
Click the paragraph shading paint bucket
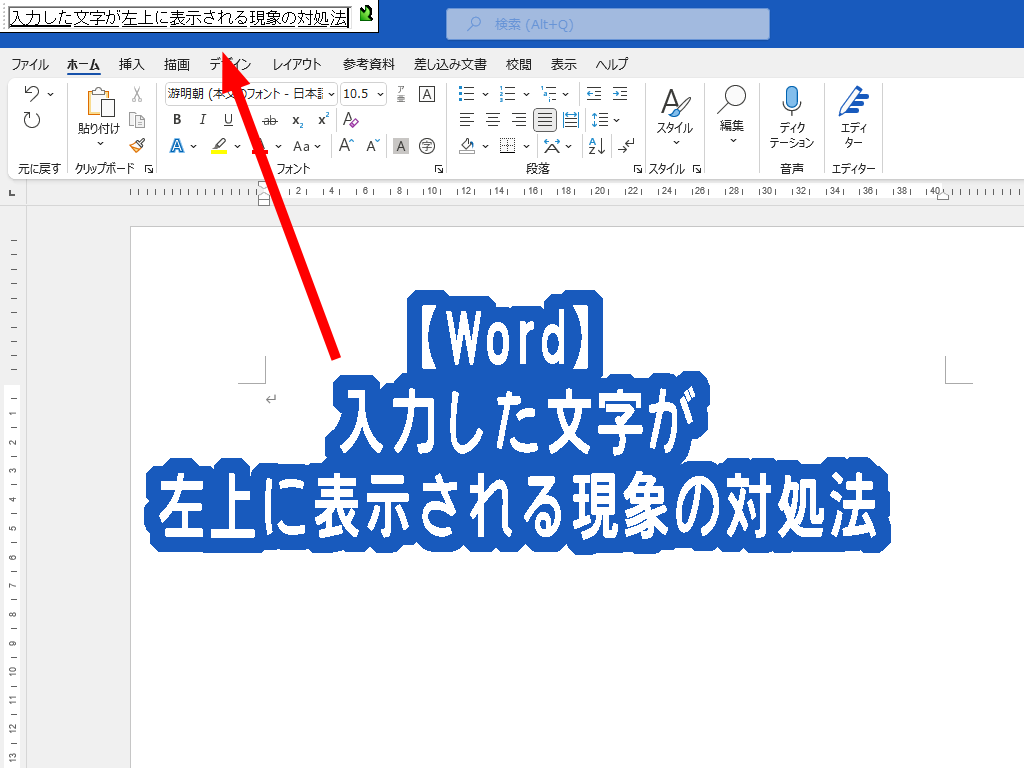pos(467,146)
